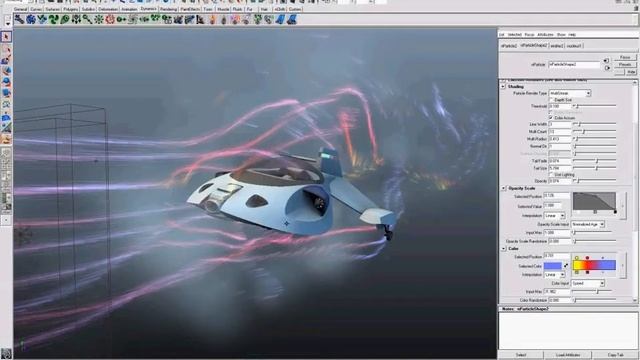The height and width of the screenshot is (360, 640).
Task: Click the Selected Color blue swatch
Action: coord(553,266)
